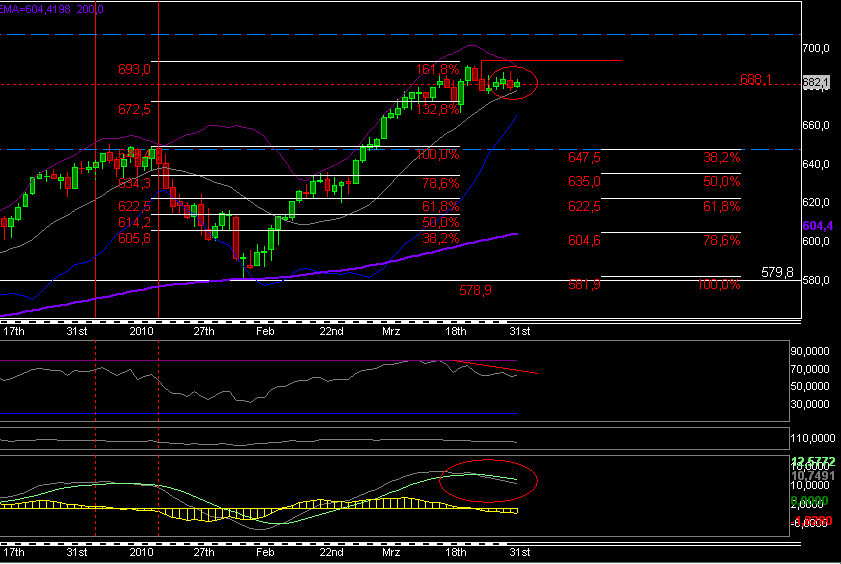Select the 614,2 price level label
Image resolution: width=841 pixels, height=564 pixels.
coord(134,222)
